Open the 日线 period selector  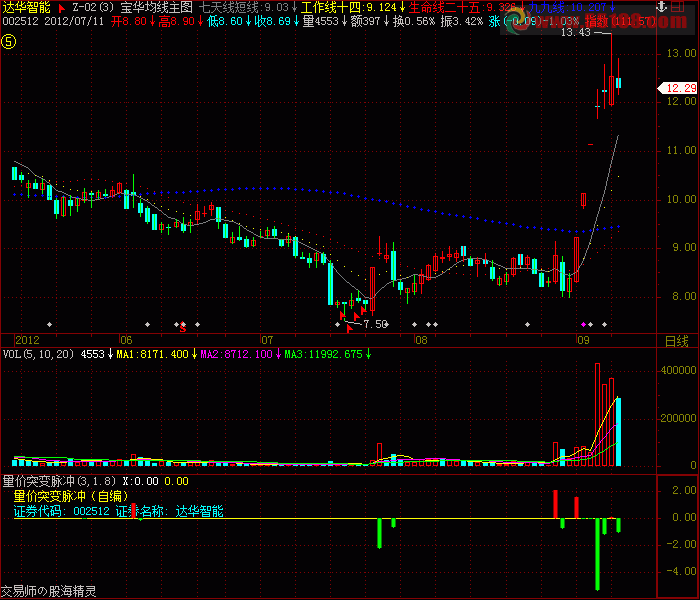[677, 341]
